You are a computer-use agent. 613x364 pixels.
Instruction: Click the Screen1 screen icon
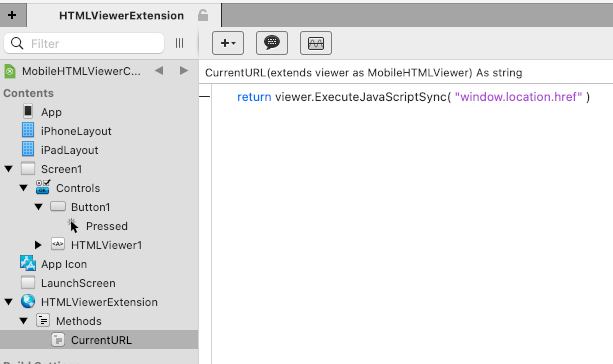[28, 169]
